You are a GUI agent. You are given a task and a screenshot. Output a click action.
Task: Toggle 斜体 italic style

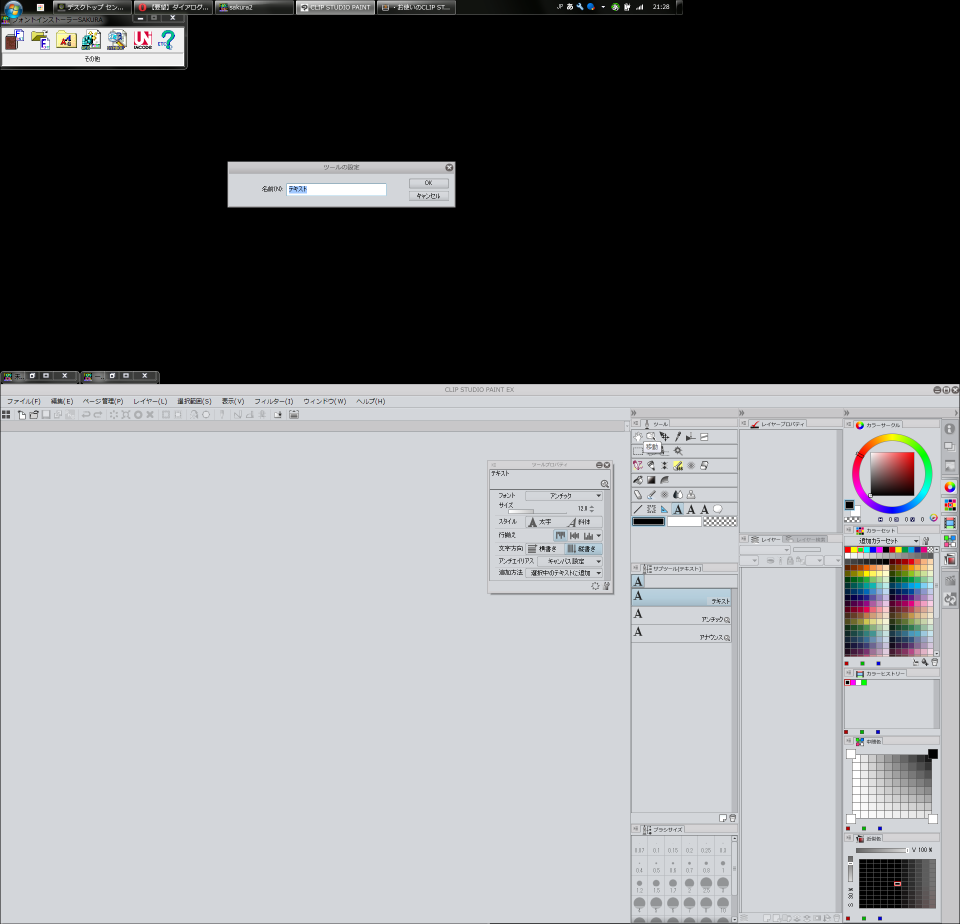[x=579, y=522]
